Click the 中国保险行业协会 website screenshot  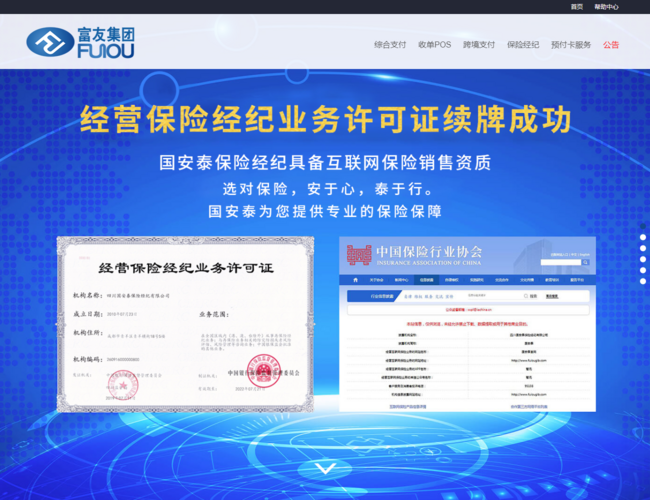(x=467, y=325)
